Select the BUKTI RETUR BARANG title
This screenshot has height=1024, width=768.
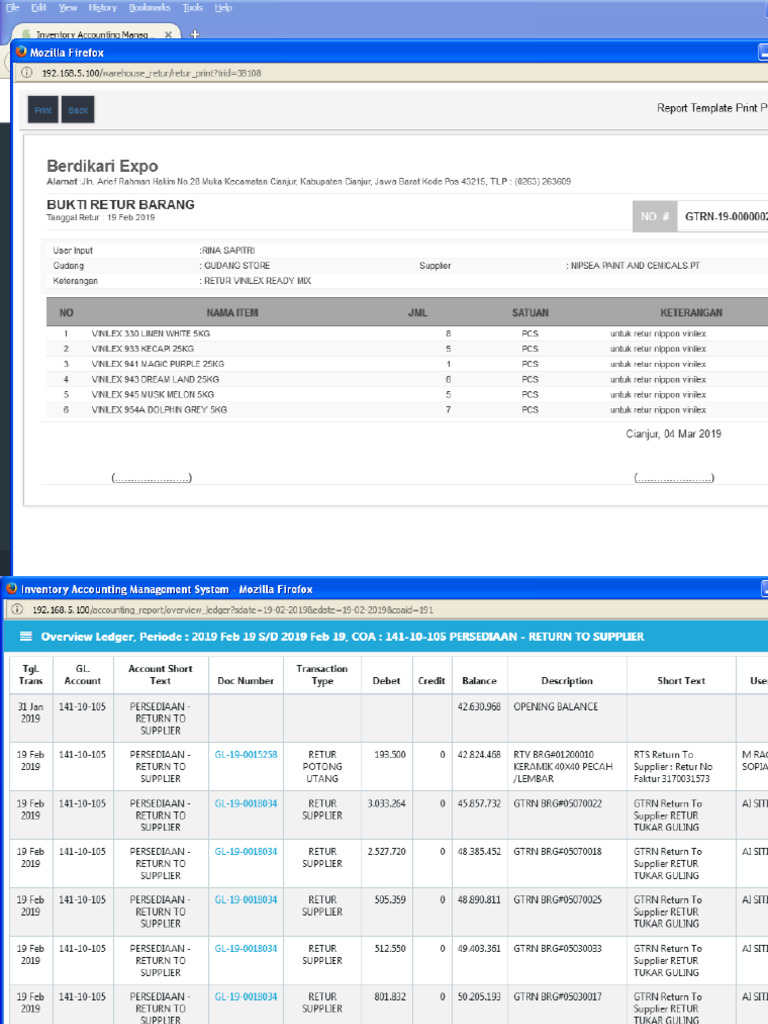click(x=121, y=204)
